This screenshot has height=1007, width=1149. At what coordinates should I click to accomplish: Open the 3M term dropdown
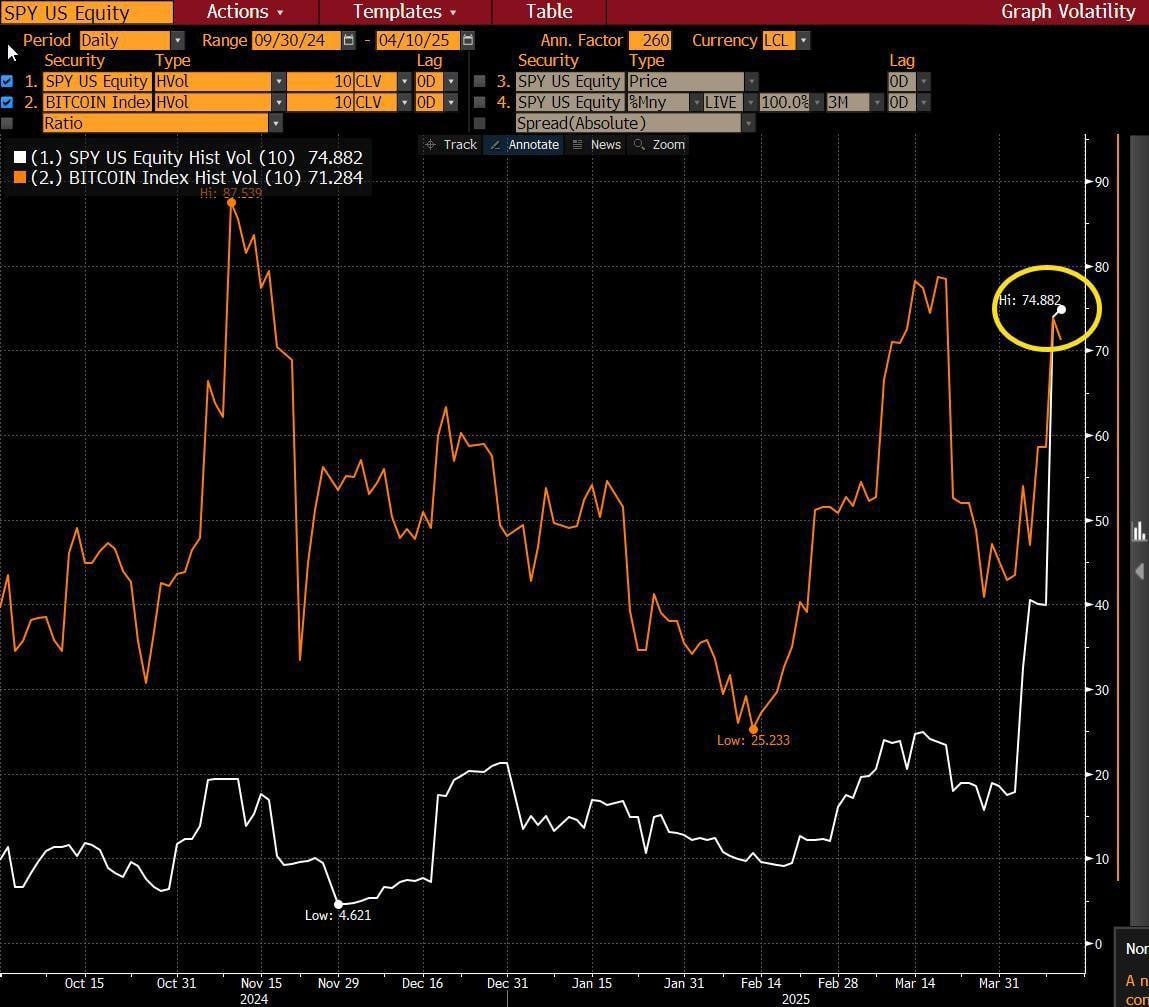876,103
